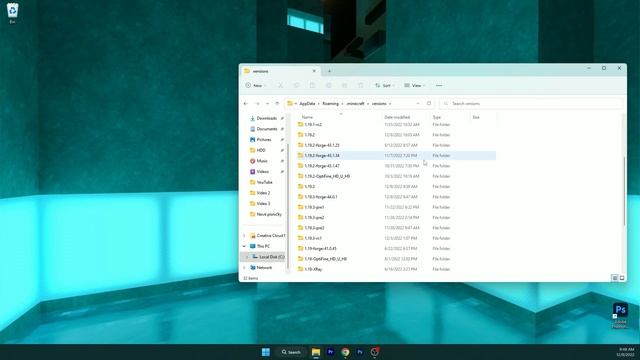Click the Cut icon in Explorer toolbar
Image resolution: width=640 pixels, height=360 pixels.
point(280,85)
